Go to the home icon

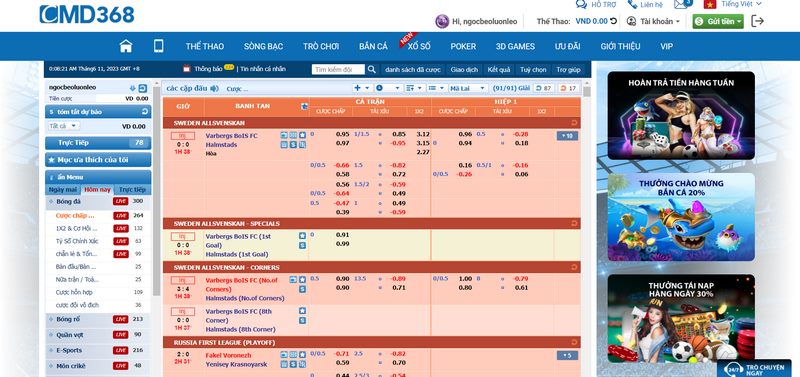pos(126,46)
